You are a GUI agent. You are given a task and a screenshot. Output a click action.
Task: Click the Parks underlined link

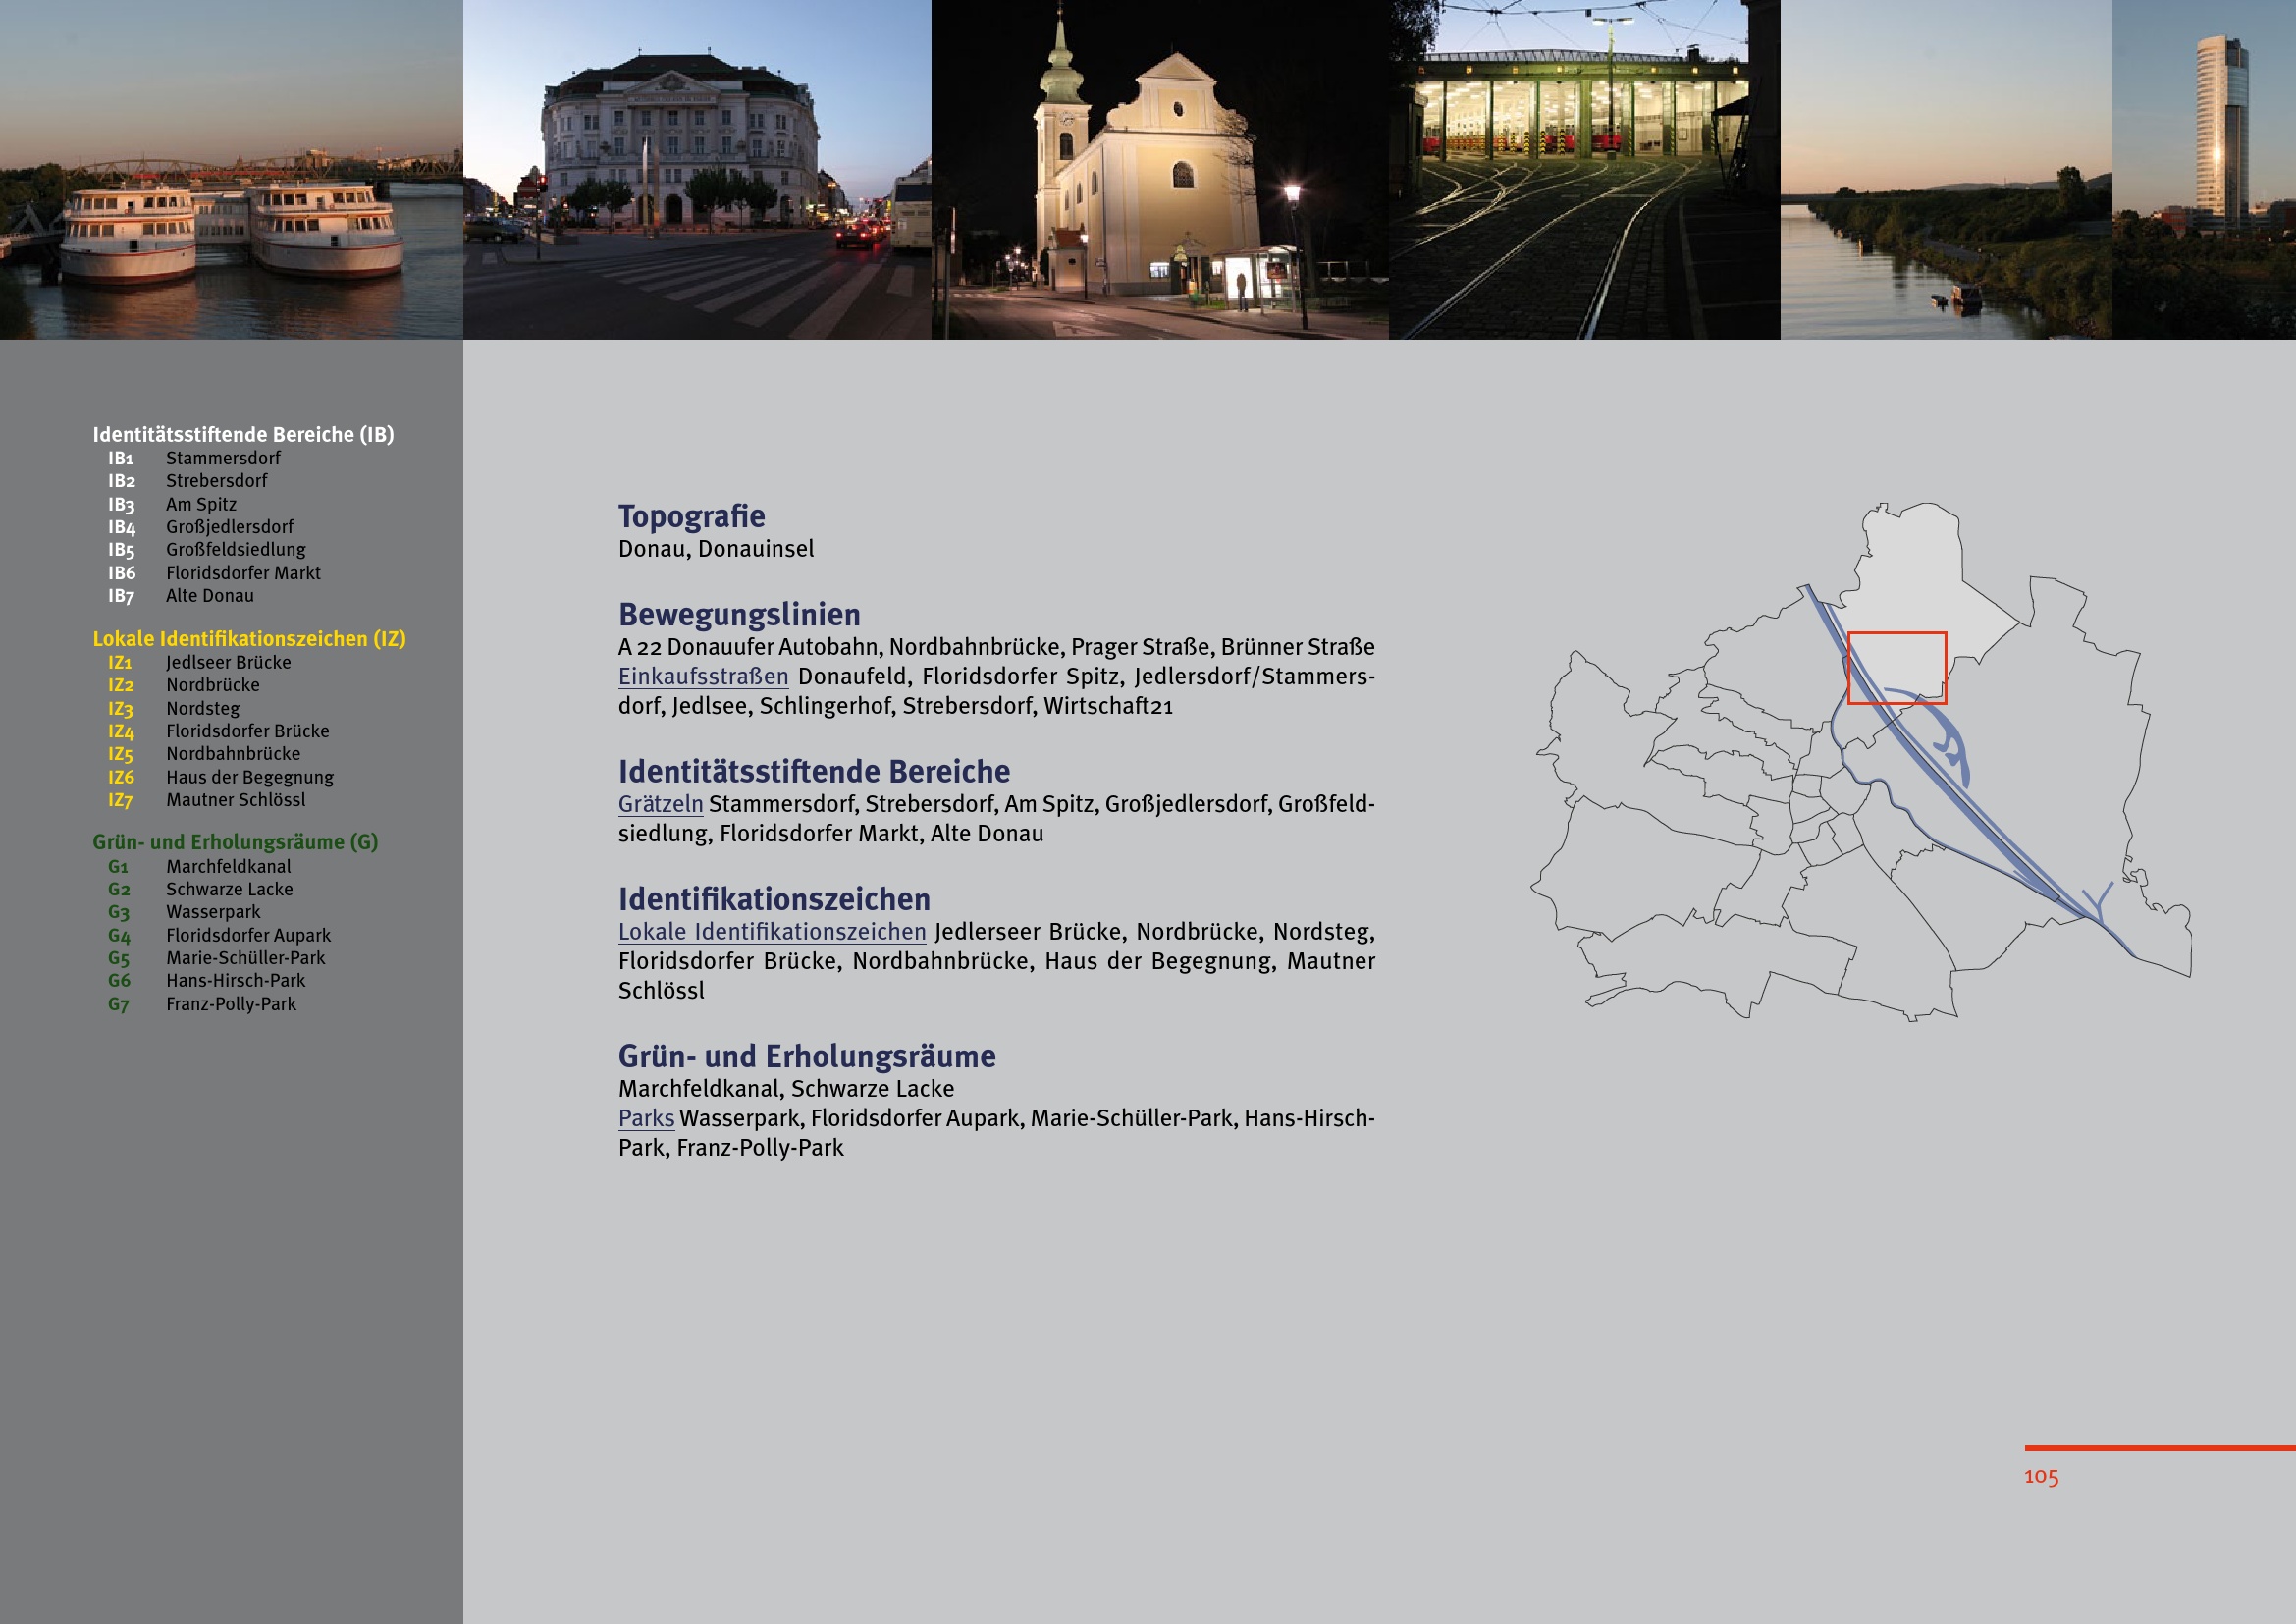click(x=646, y=1118)
